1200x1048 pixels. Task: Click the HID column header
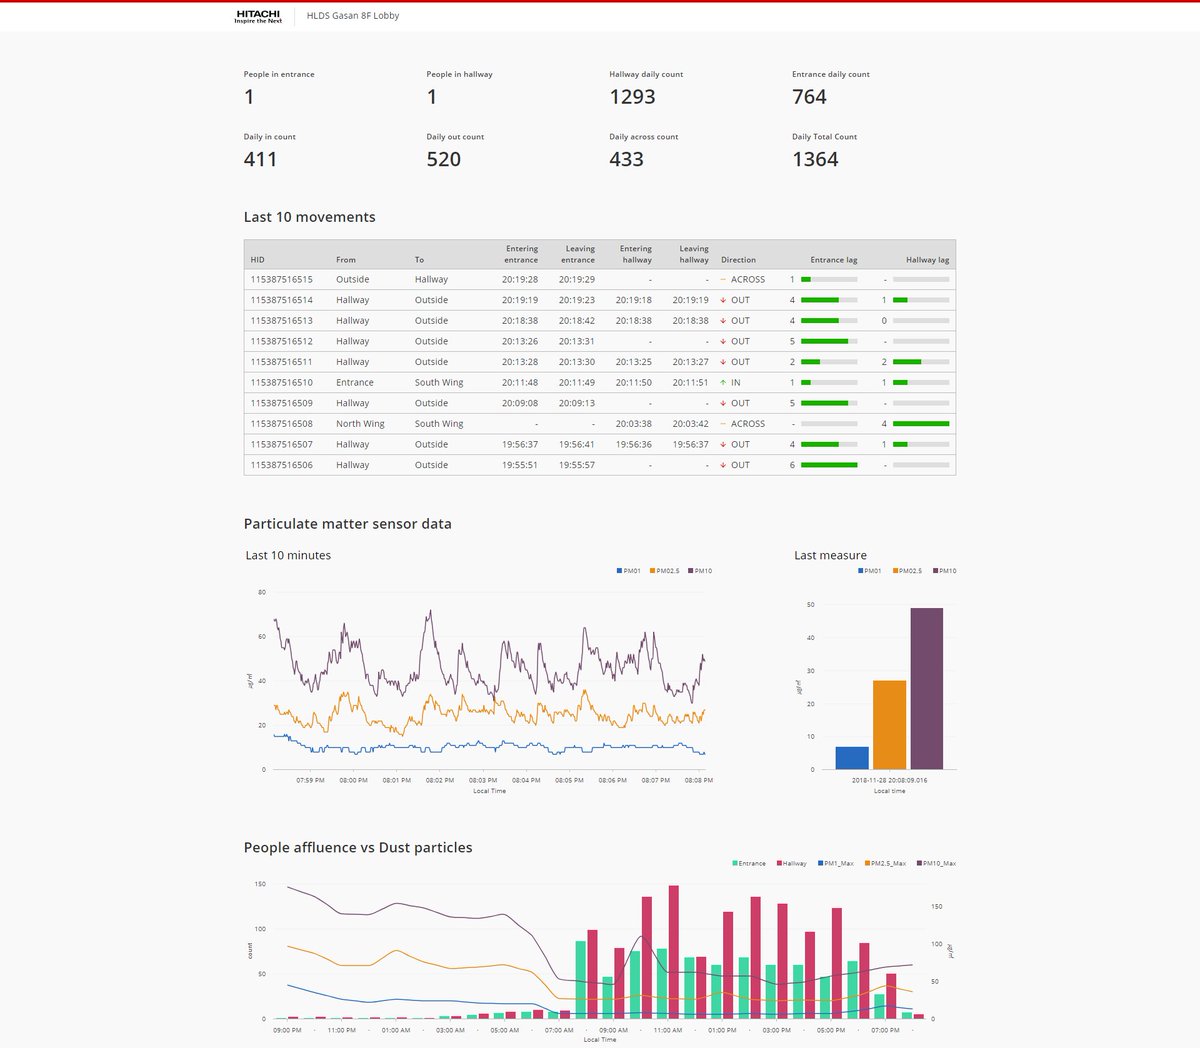[x=258, y=260]
